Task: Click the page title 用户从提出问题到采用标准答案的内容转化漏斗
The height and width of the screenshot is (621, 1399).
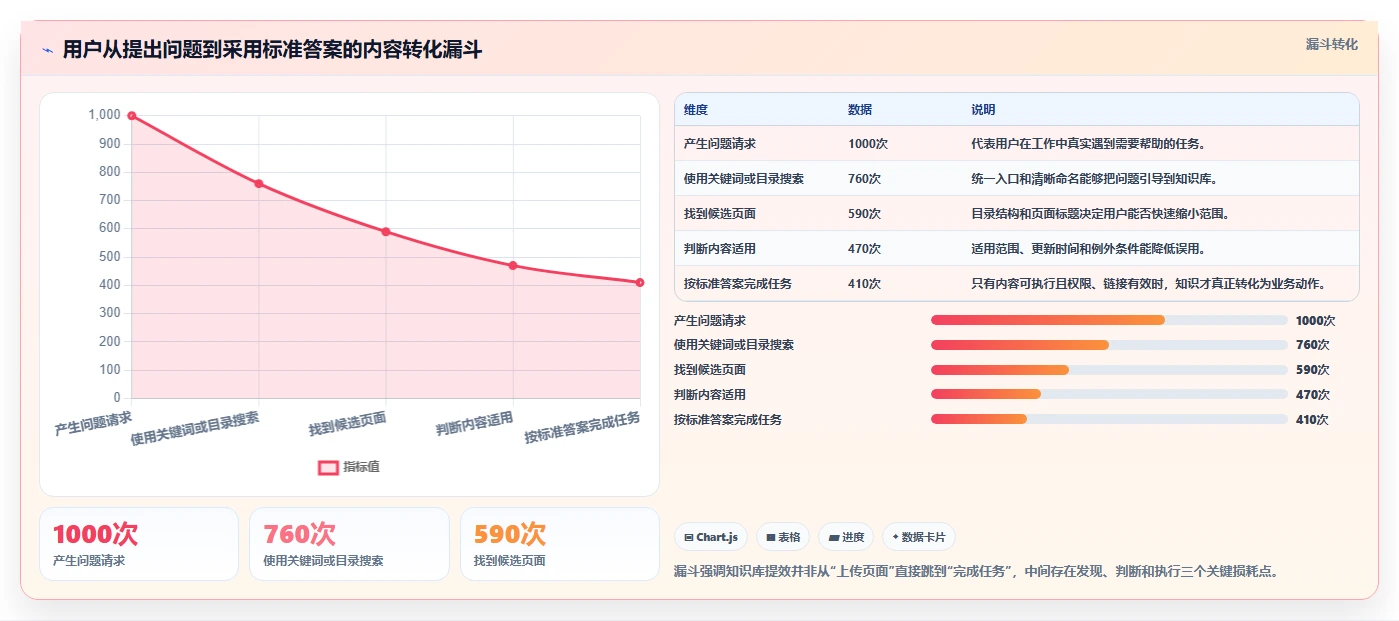Action: point(272,49)
